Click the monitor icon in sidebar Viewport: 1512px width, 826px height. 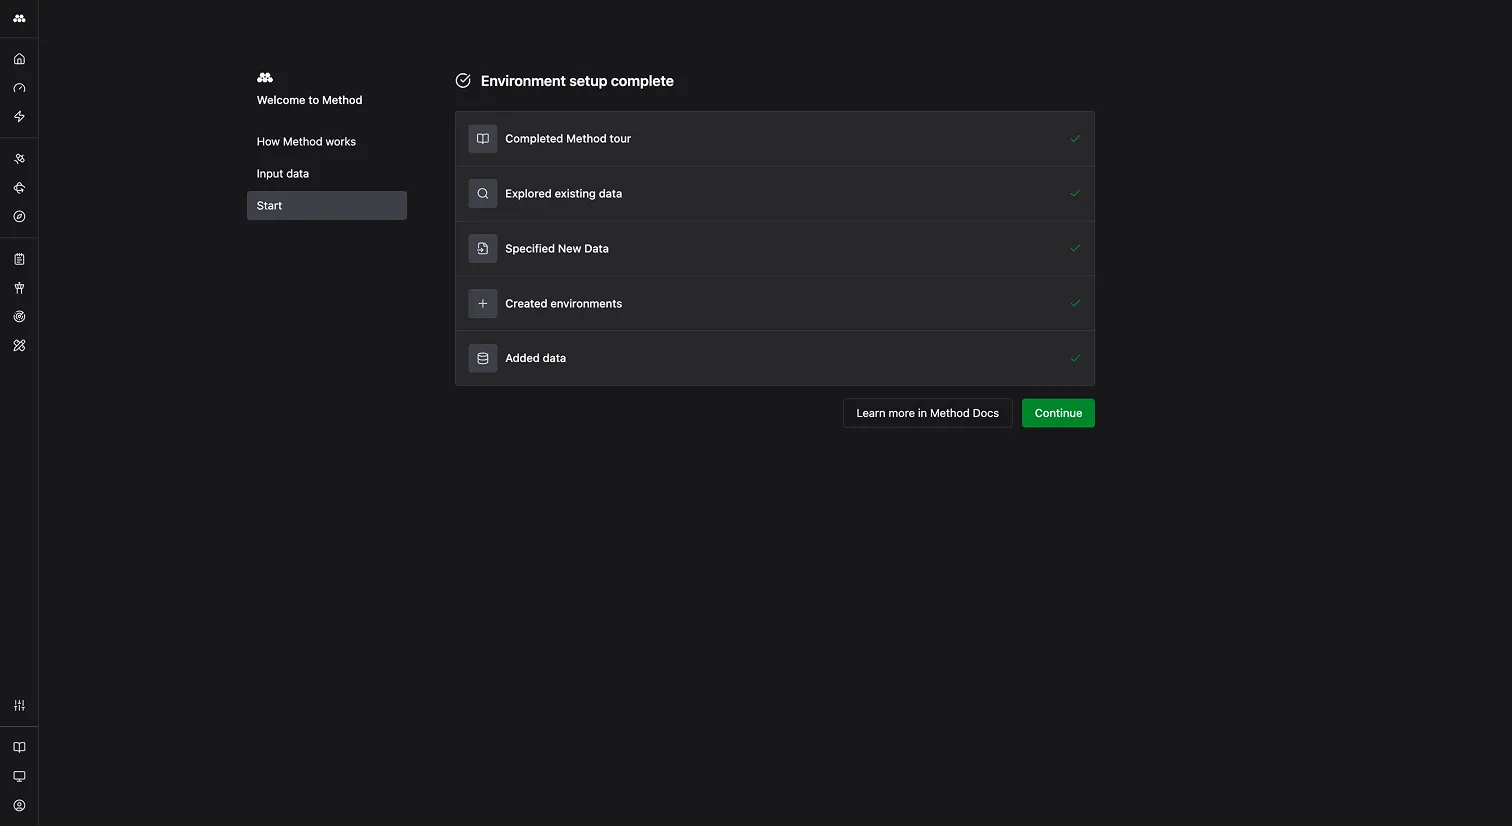tap(19, 776)
